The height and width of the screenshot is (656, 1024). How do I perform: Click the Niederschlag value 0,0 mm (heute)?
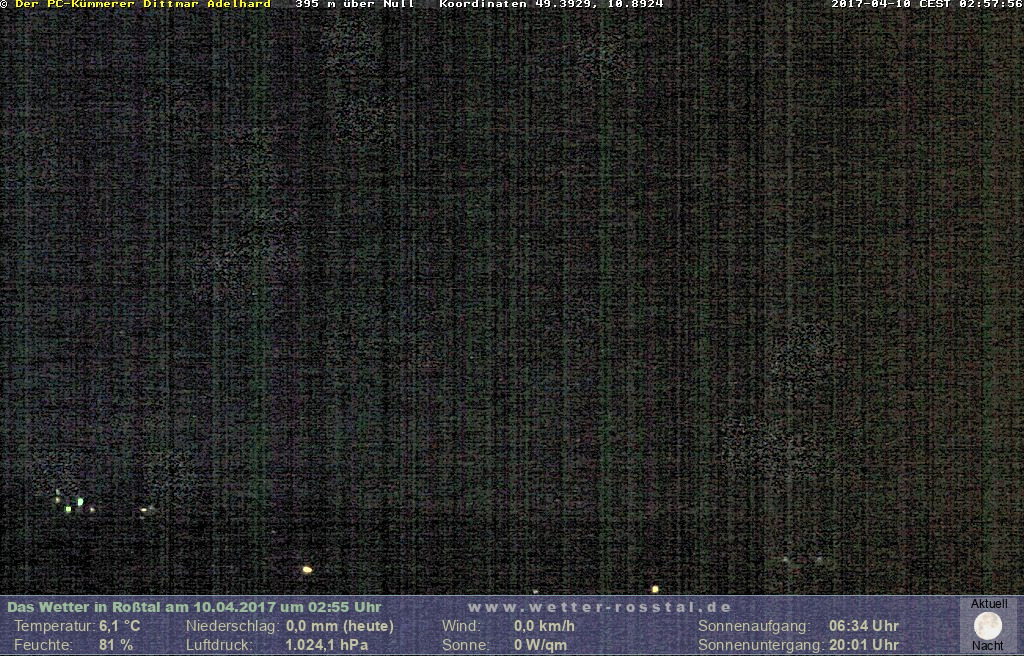(x=340, y=626)
